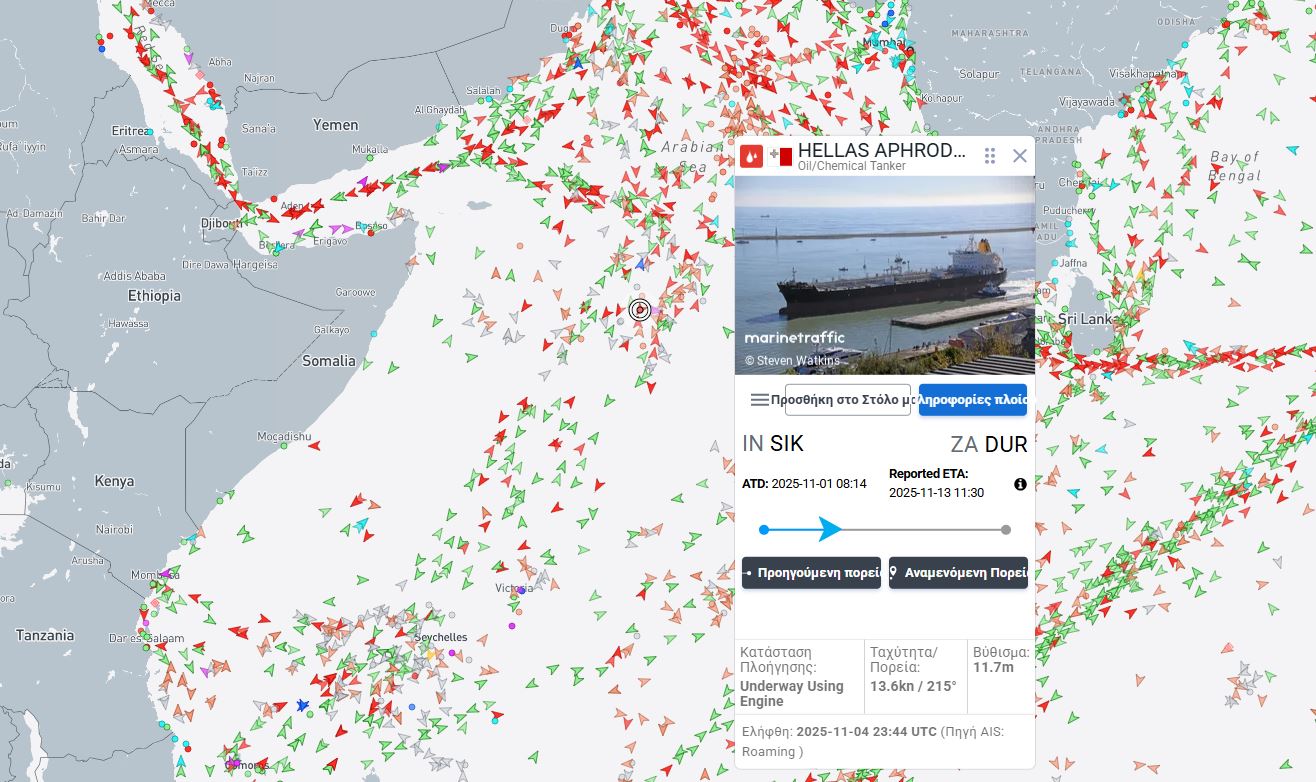Open the tanker ship photo

pos(884,275)
